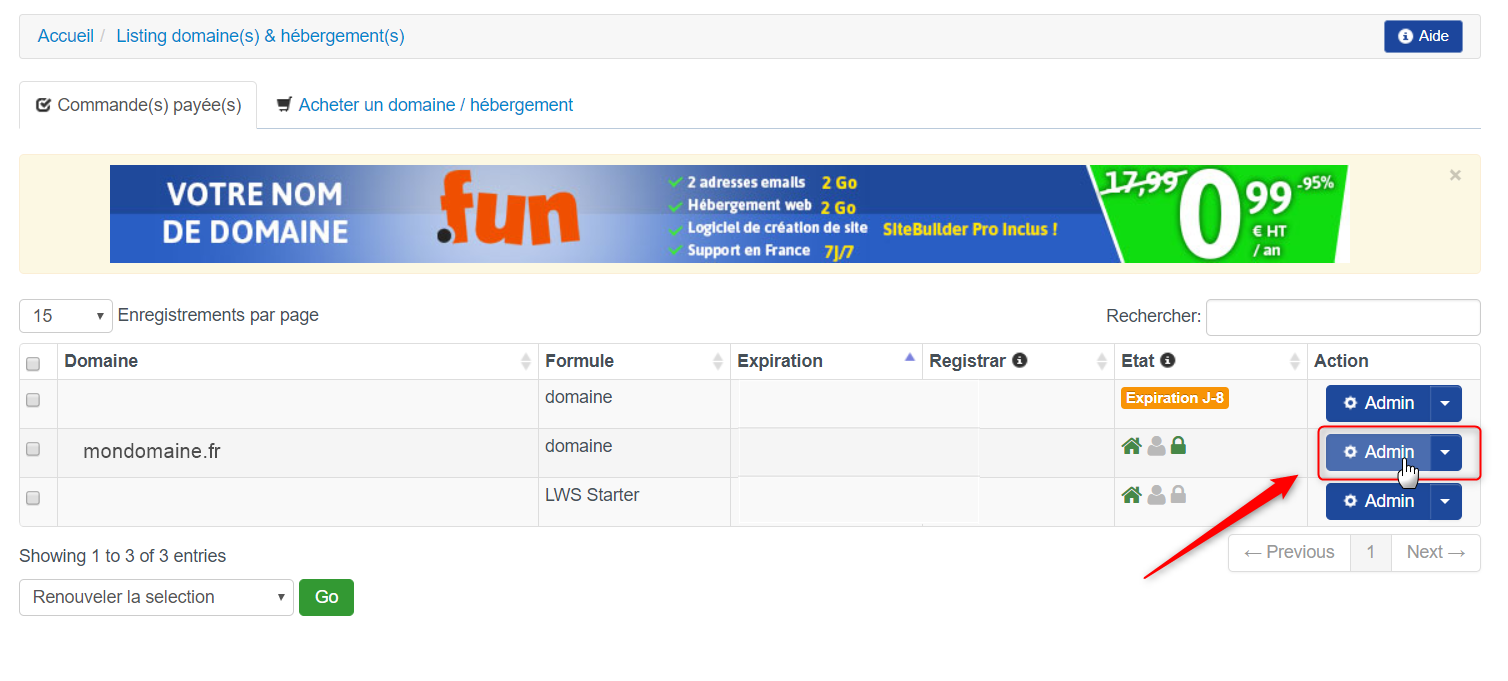The image size is (1508, 681).
Task: Click grey user icon in mondomaine.fr row
Action: (x=1156, y=446)
